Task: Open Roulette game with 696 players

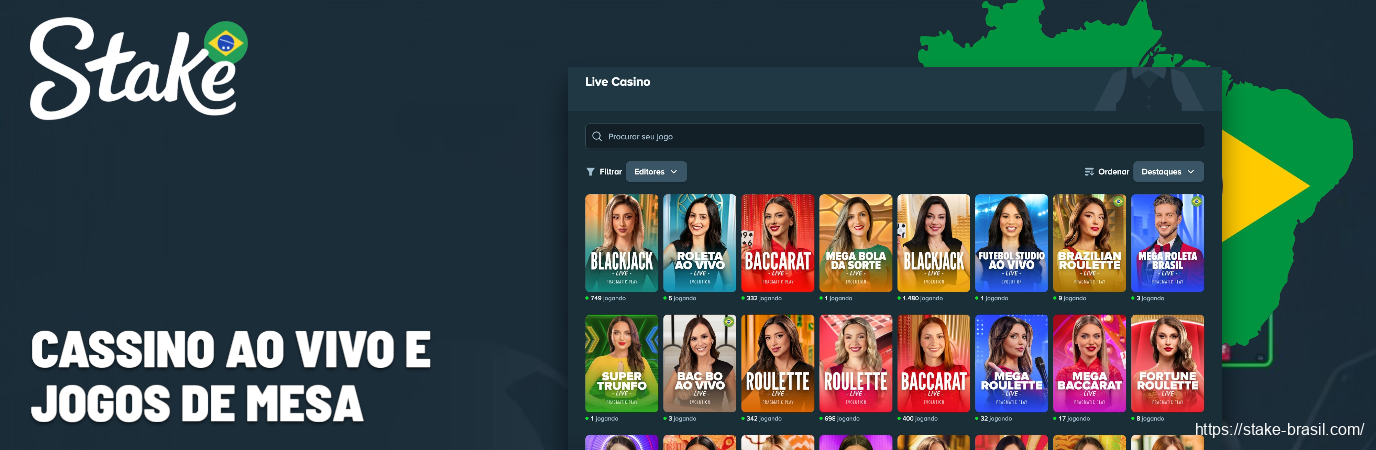Action: tap(855, 363)
